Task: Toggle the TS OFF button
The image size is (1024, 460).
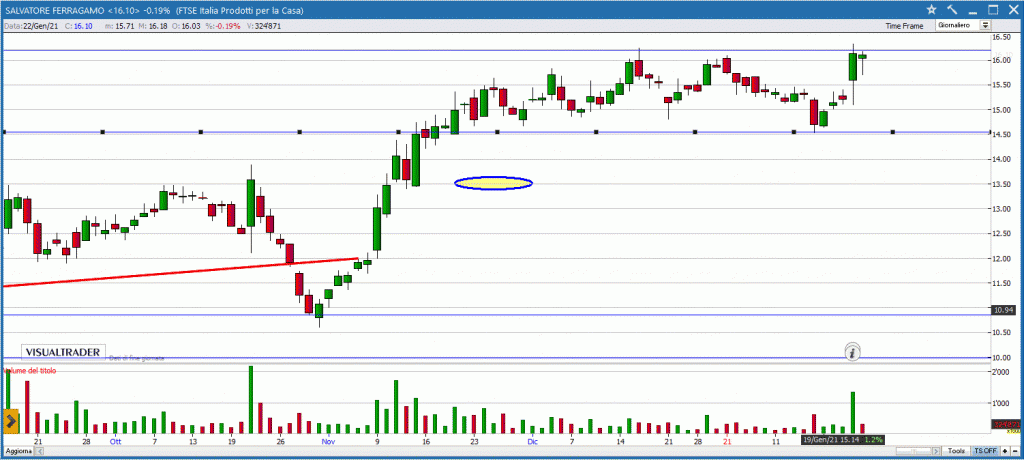Action: click(x=985, y=452)
